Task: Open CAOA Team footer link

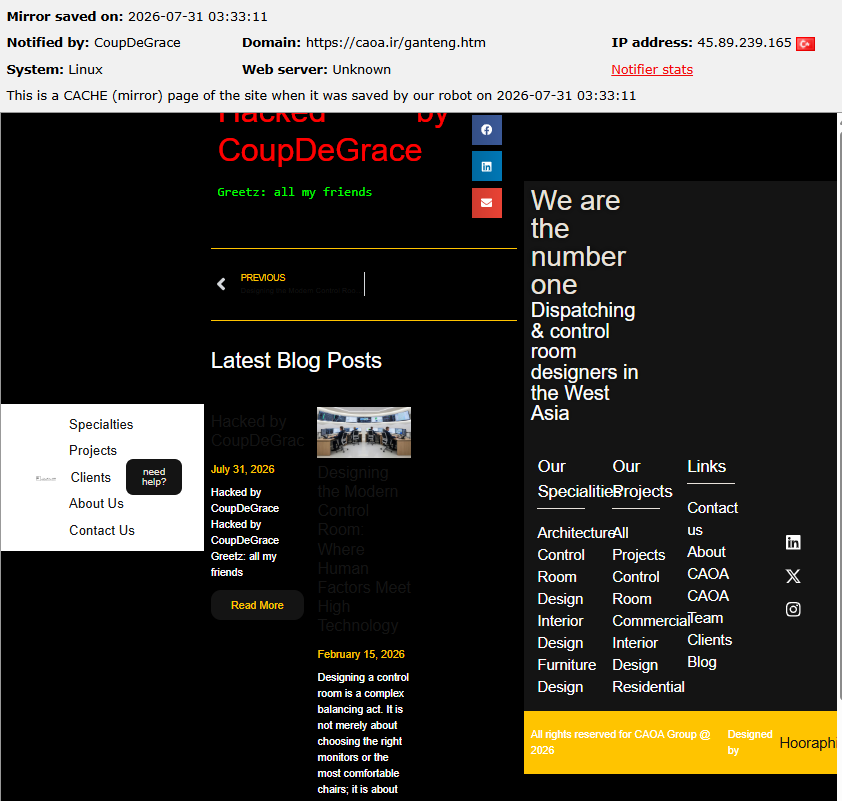Action: (x=708, y=607)
